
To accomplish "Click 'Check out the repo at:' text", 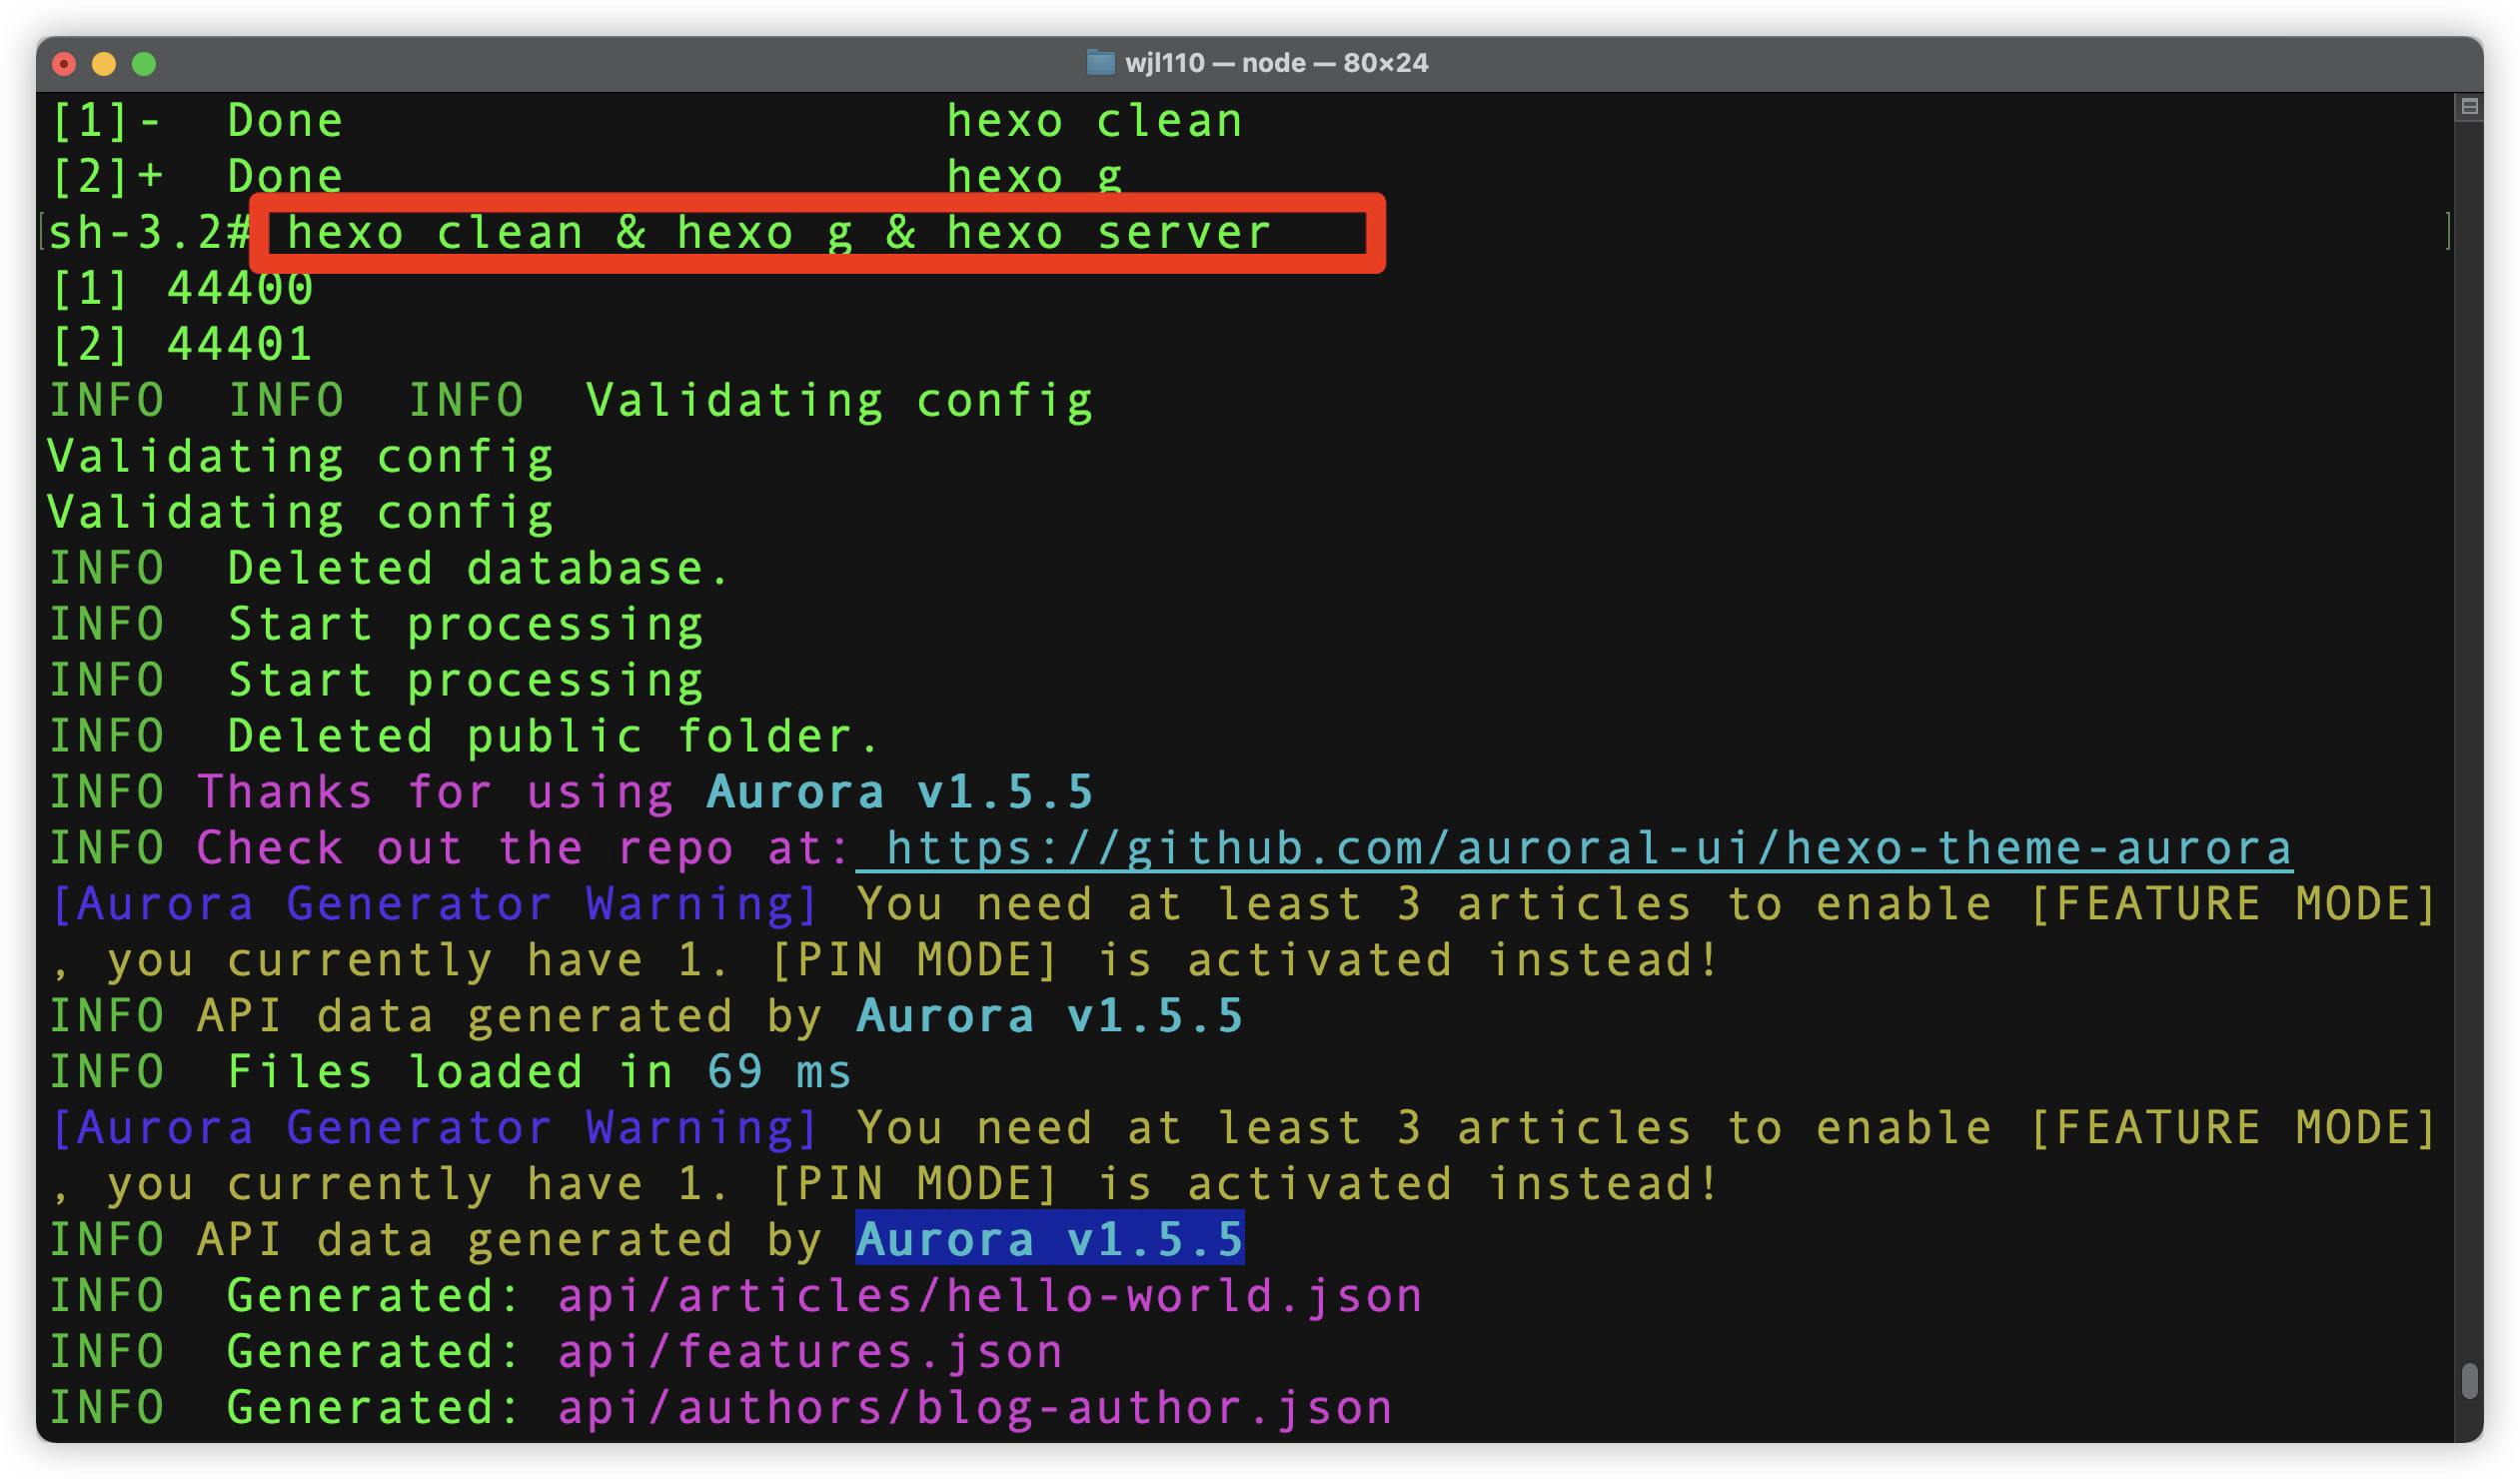I will (523, 848).
